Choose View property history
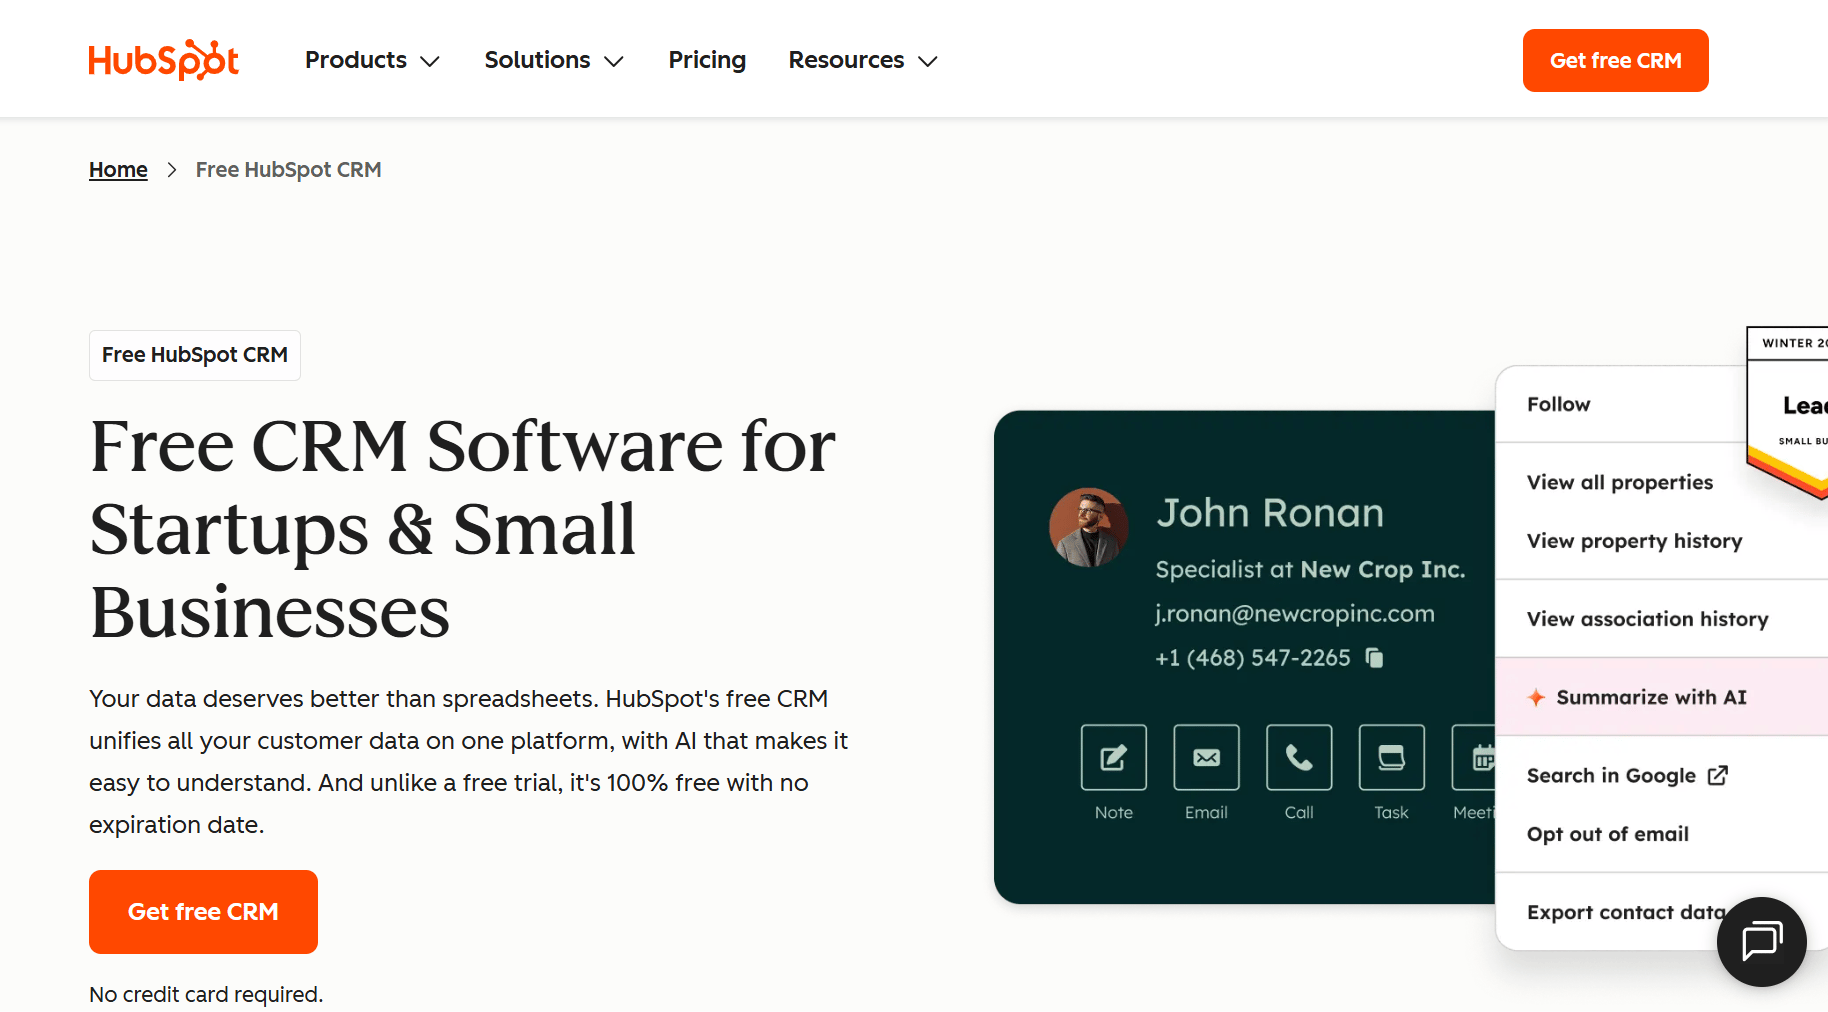 pyautogui.click(x=1634, y=541)
